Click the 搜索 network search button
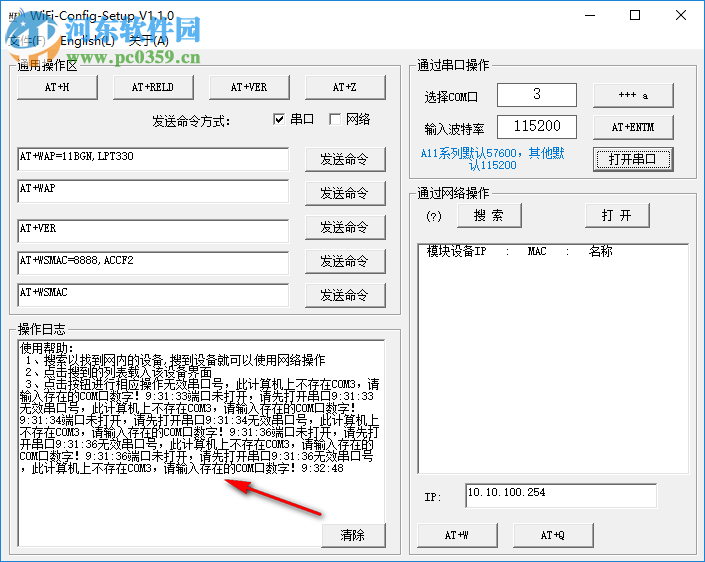This screenshot has width=705, height=562. click(x=489, y=215)
